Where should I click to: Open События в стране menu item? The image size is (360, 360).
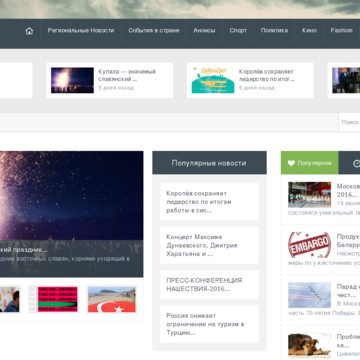(x=154, y=30)
